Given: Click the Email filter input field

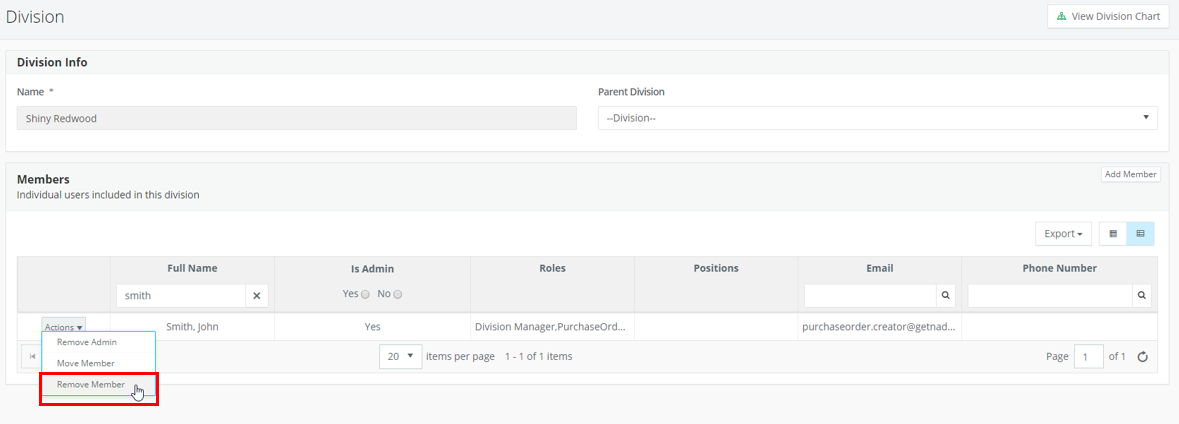Looking at the screenshot, I should (870, 296).
